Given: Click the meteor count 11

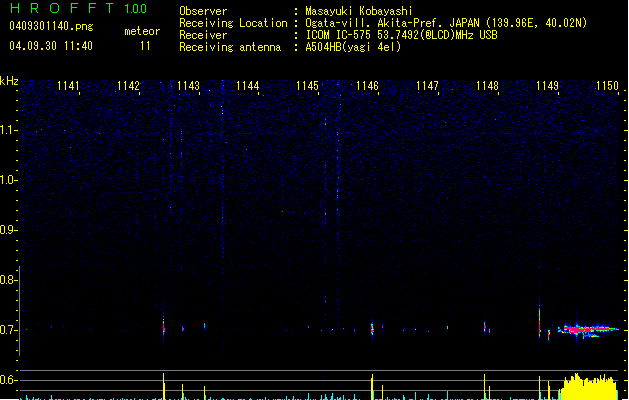Looking at the screenshot, I should [145, 46].
